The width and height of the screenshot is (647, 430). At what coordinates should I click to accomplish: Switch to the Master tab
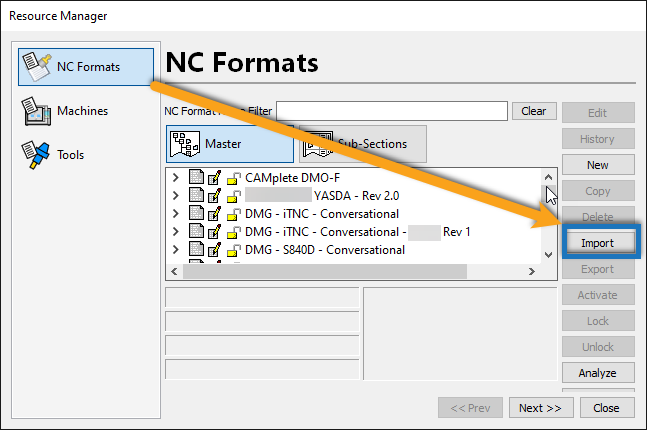230,144
